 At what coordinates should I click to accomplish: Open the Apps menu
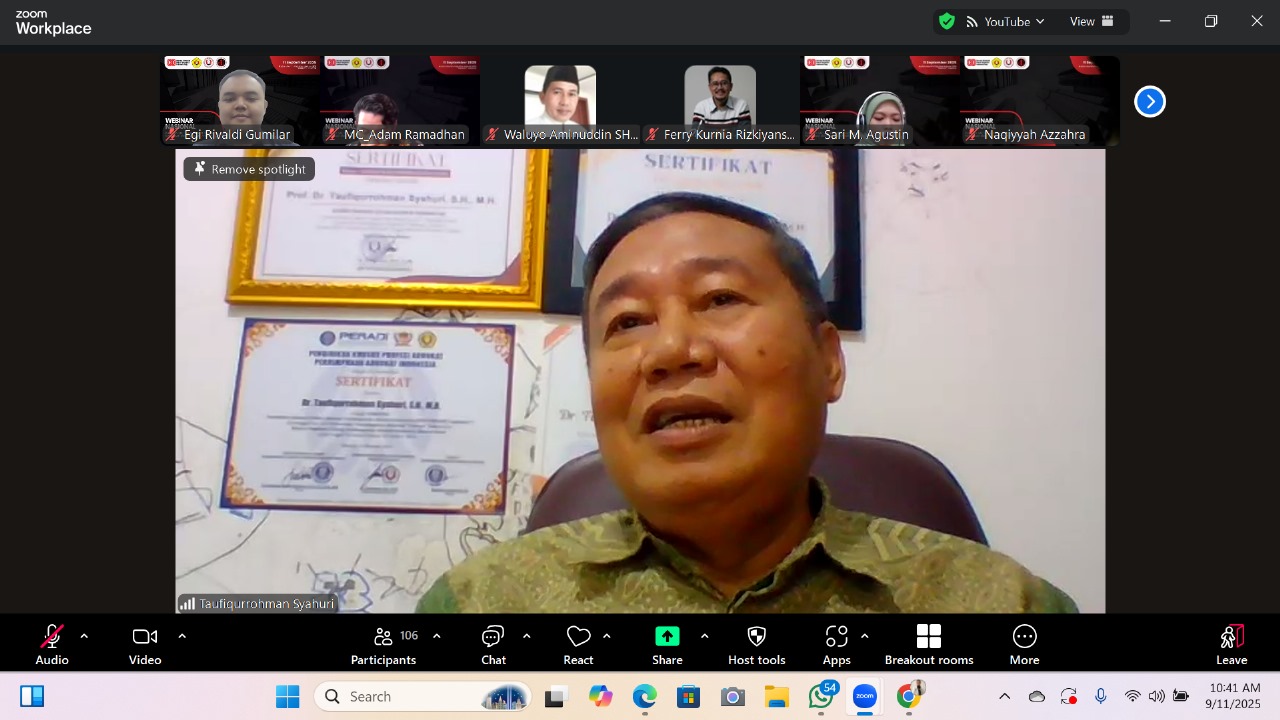837,645
